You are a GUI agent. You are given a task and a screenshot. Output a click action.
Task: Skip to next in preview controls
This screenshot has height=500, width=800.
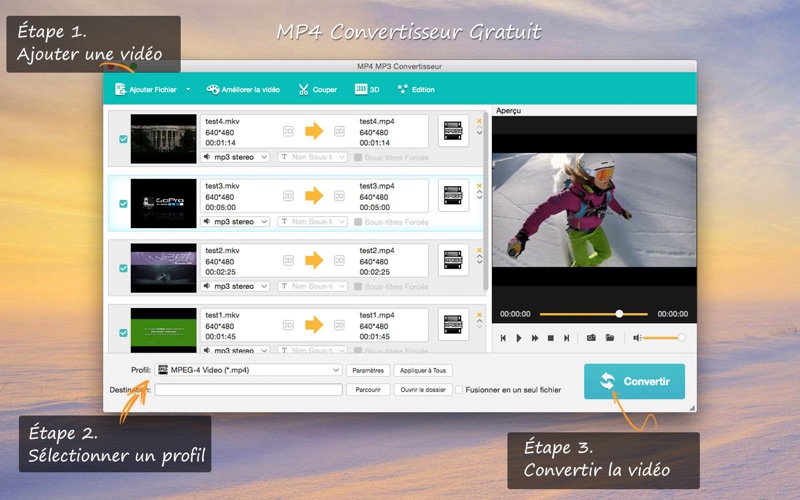coord(566,338)
